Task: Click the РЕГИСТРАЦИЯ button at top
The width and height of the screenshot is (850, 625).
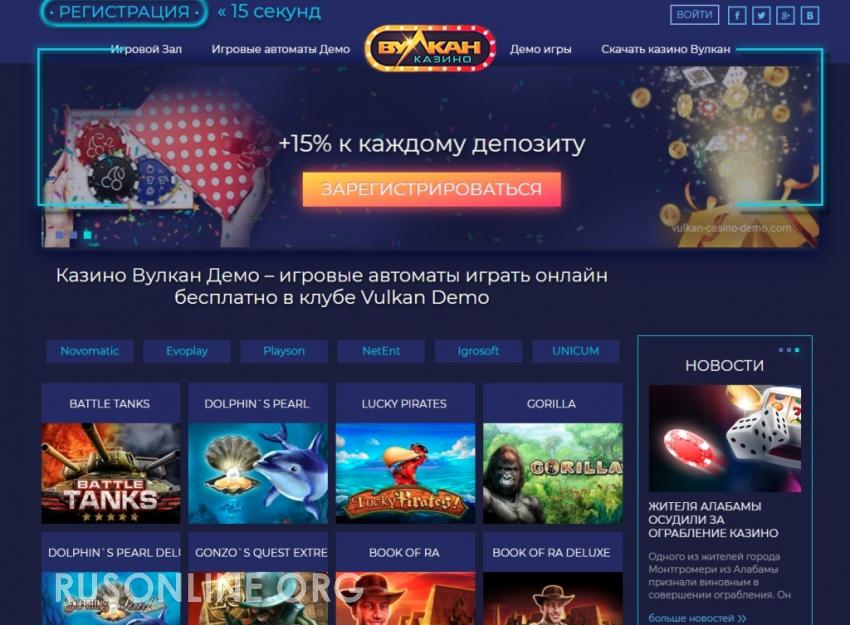Action: [x=124, y=12]
